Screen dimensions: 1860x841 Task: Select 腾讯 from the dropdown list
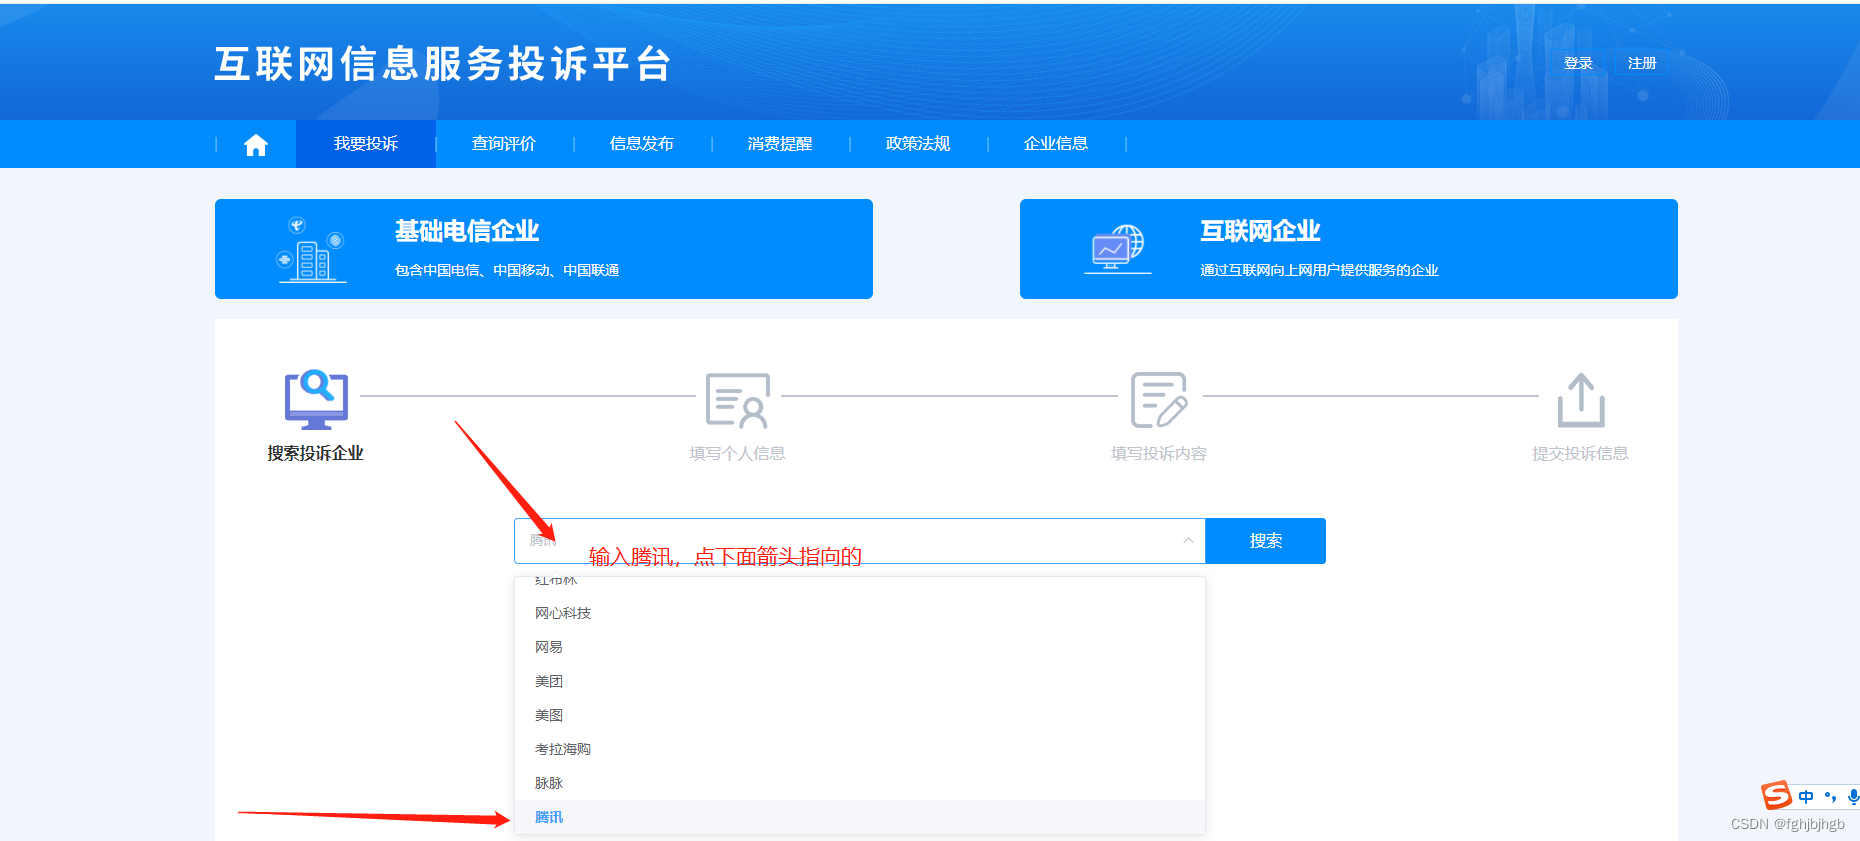[x=860, y=817]
